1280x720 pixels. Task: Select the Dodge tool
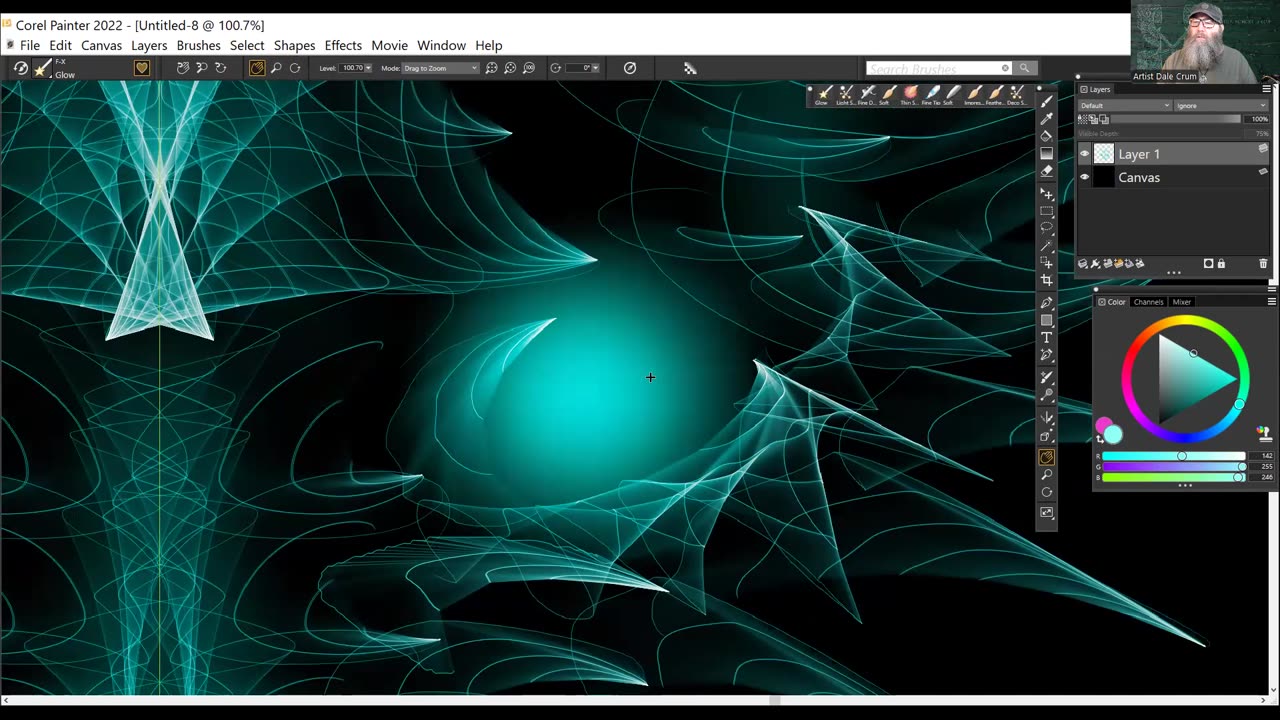(1047, 395)
